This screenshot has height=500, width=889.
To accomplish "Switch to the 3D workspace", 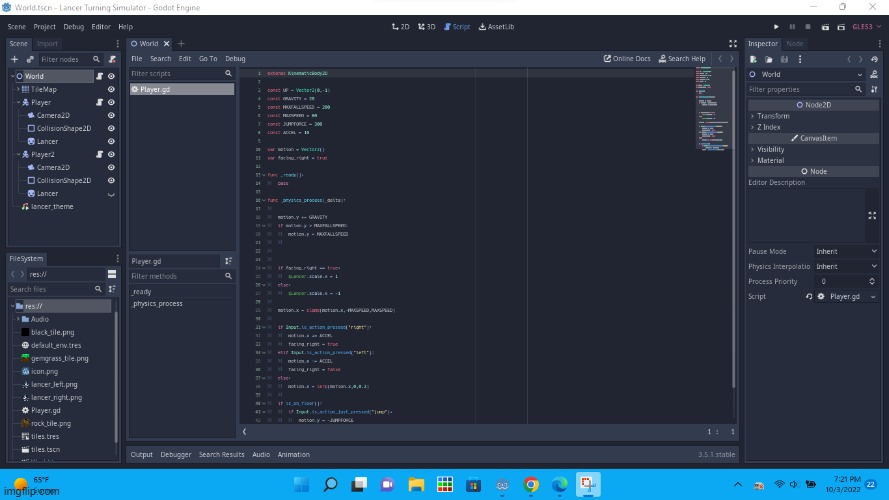I will coord(426,26).
